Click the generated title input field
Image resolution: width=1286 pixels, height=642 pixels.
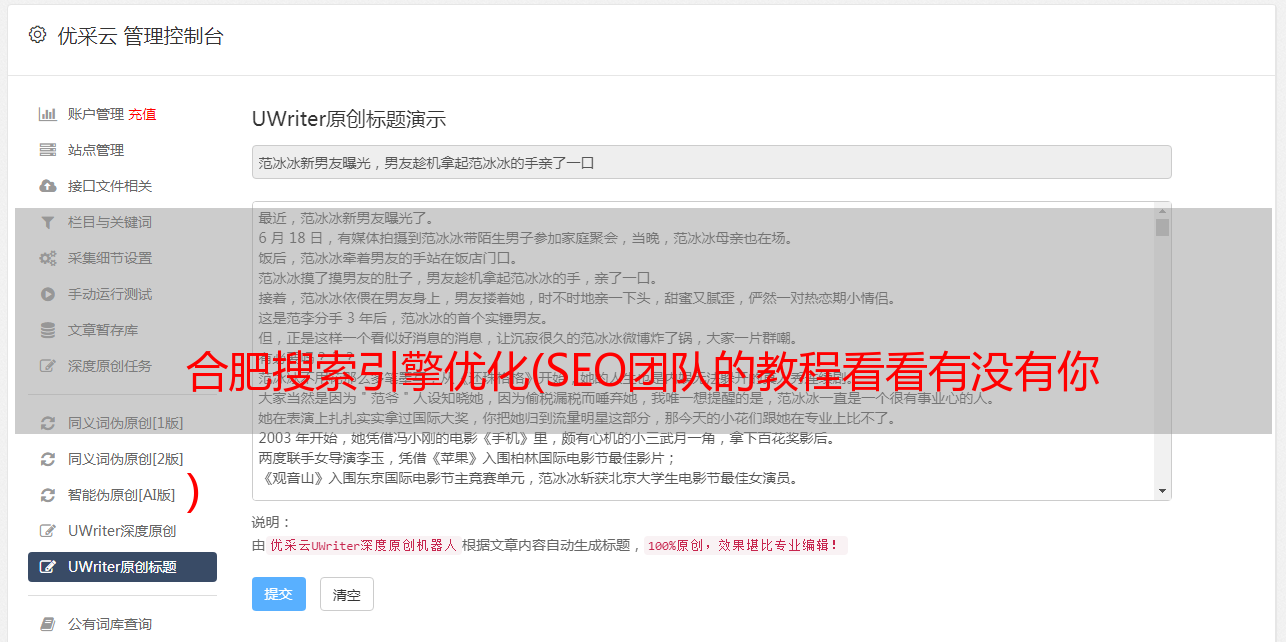(x=711, y=162)
